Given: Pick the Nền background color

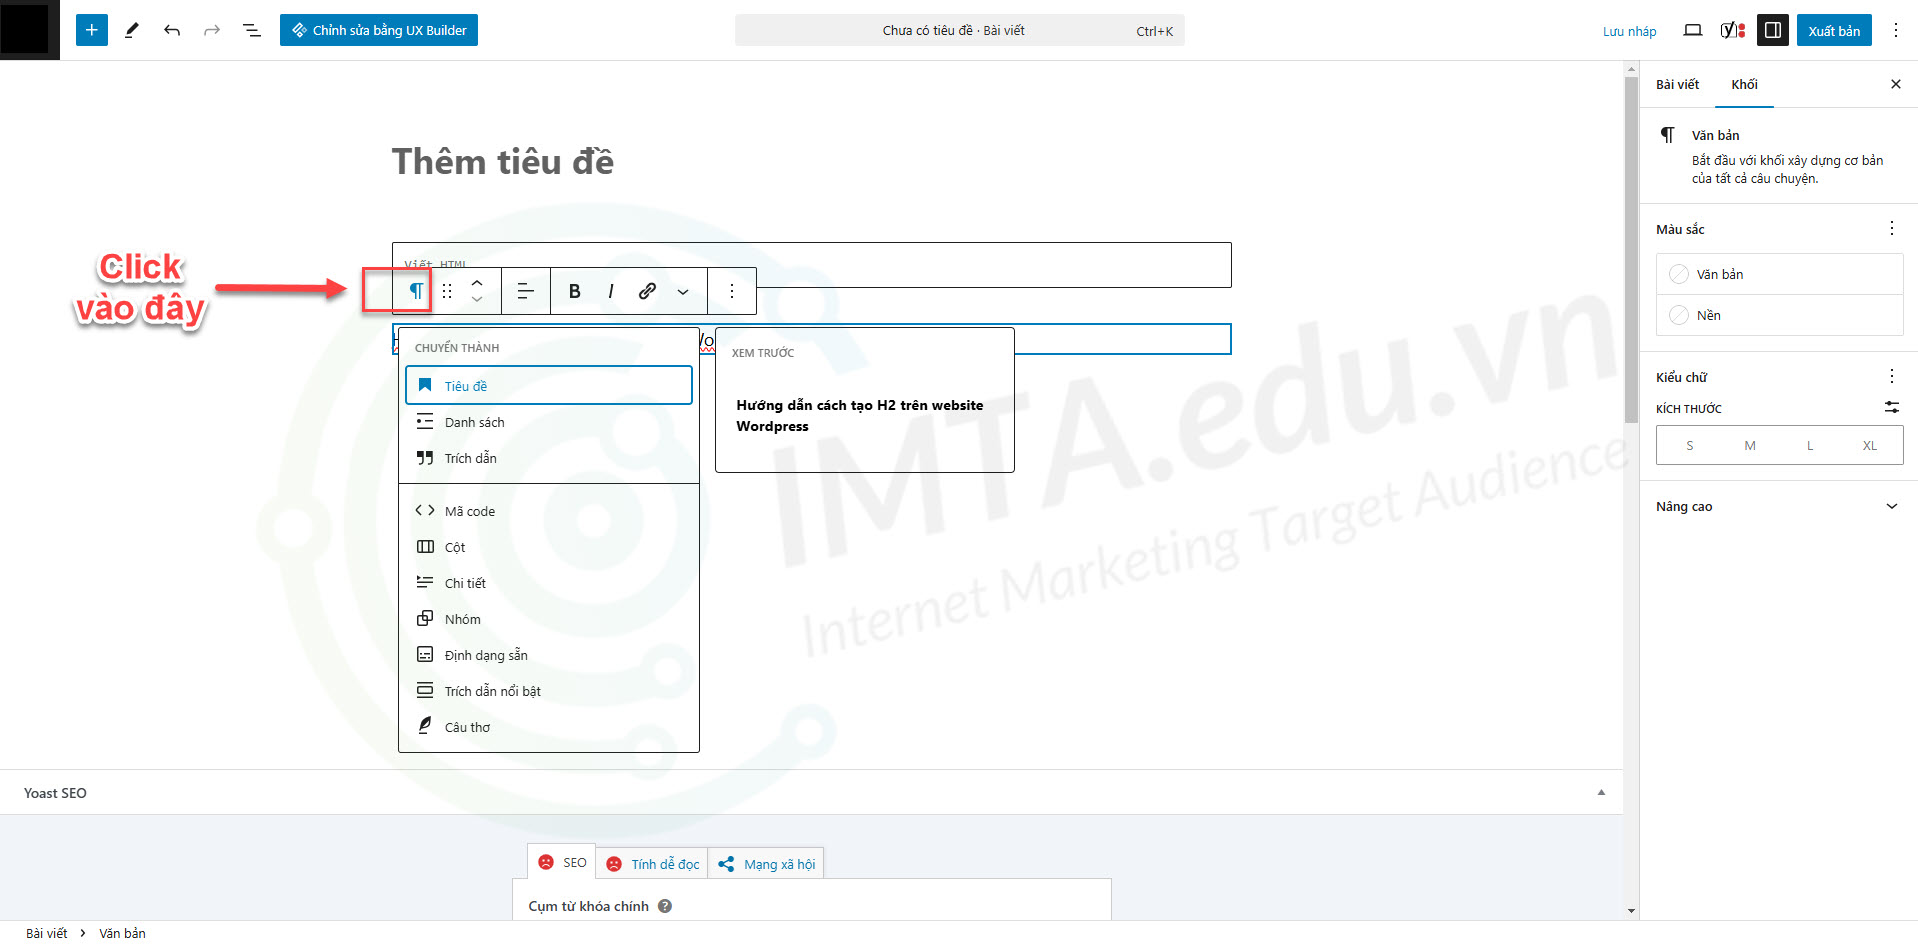Looking at the screenshot, I should (x=1779, y=315).
